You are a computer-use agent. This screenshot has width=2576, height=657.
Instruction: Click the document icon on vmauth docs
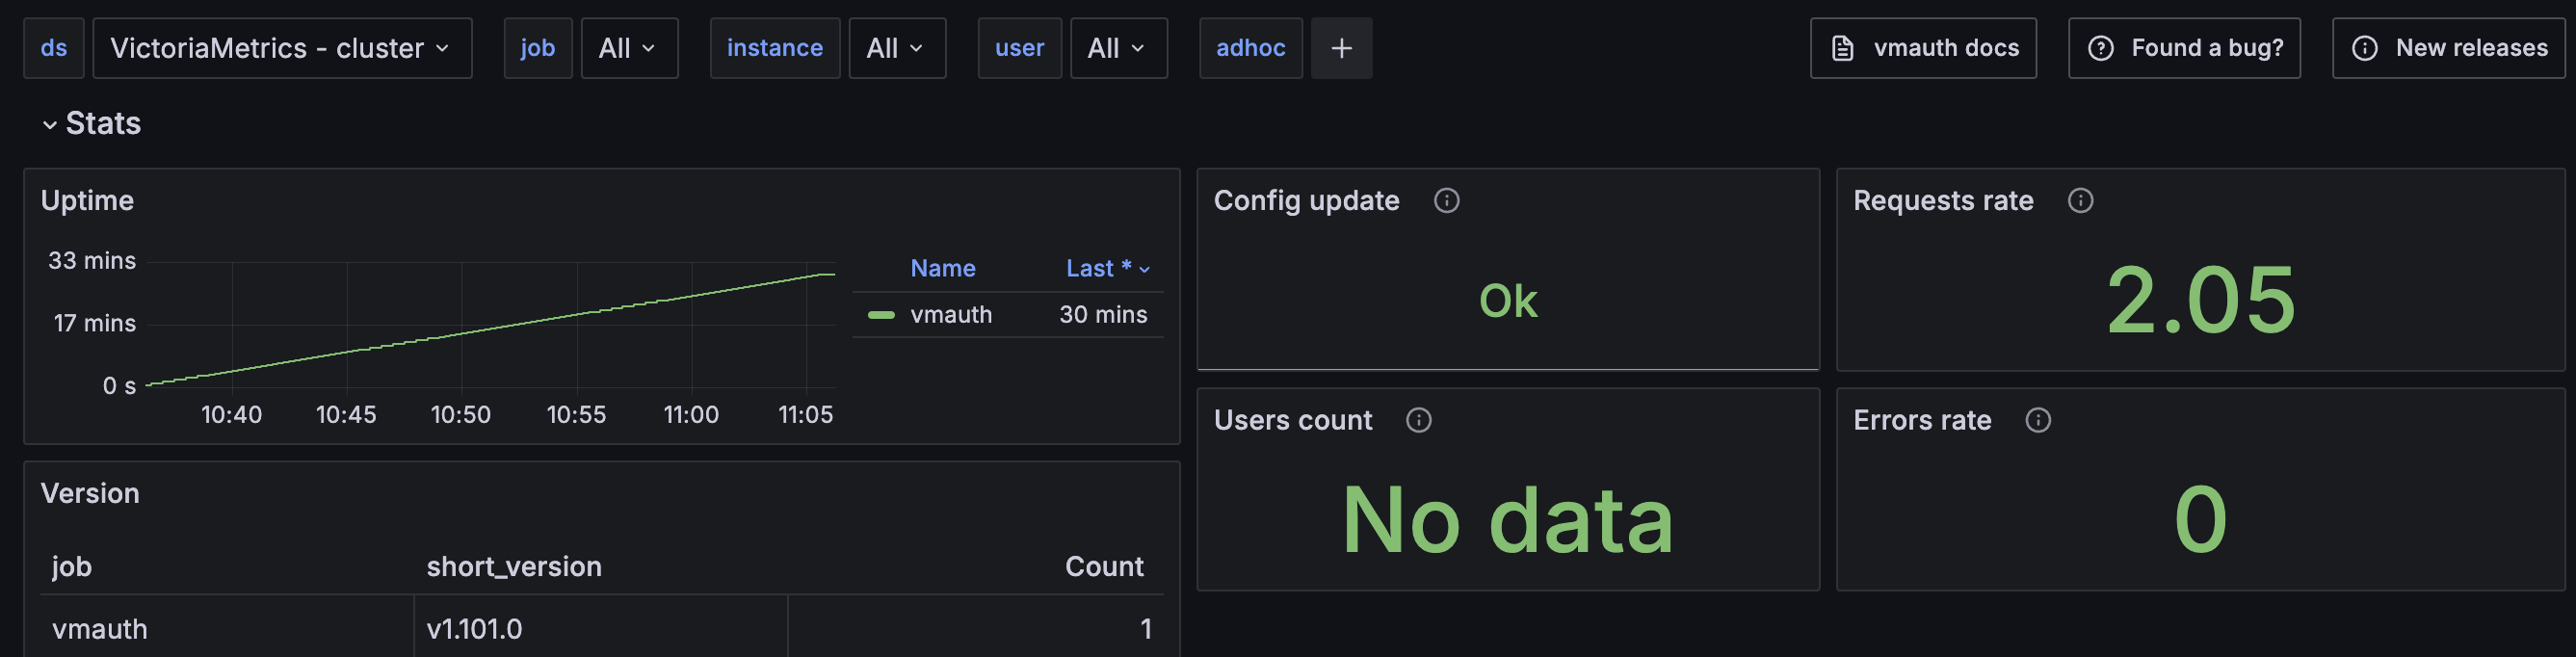pyautogui.click(x=1842, y=48)
